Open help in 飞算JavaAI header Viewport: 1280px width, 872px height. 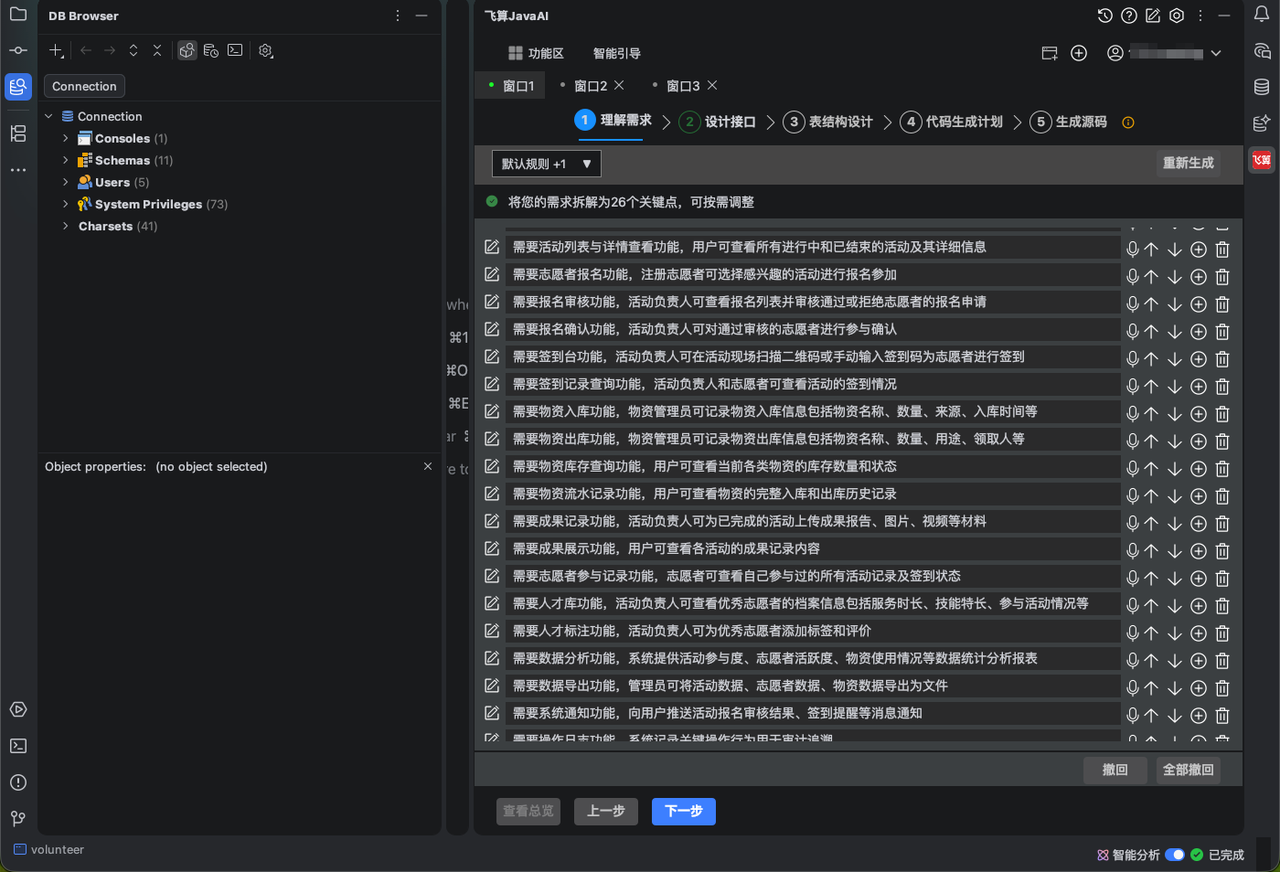tap(1129, 16)
